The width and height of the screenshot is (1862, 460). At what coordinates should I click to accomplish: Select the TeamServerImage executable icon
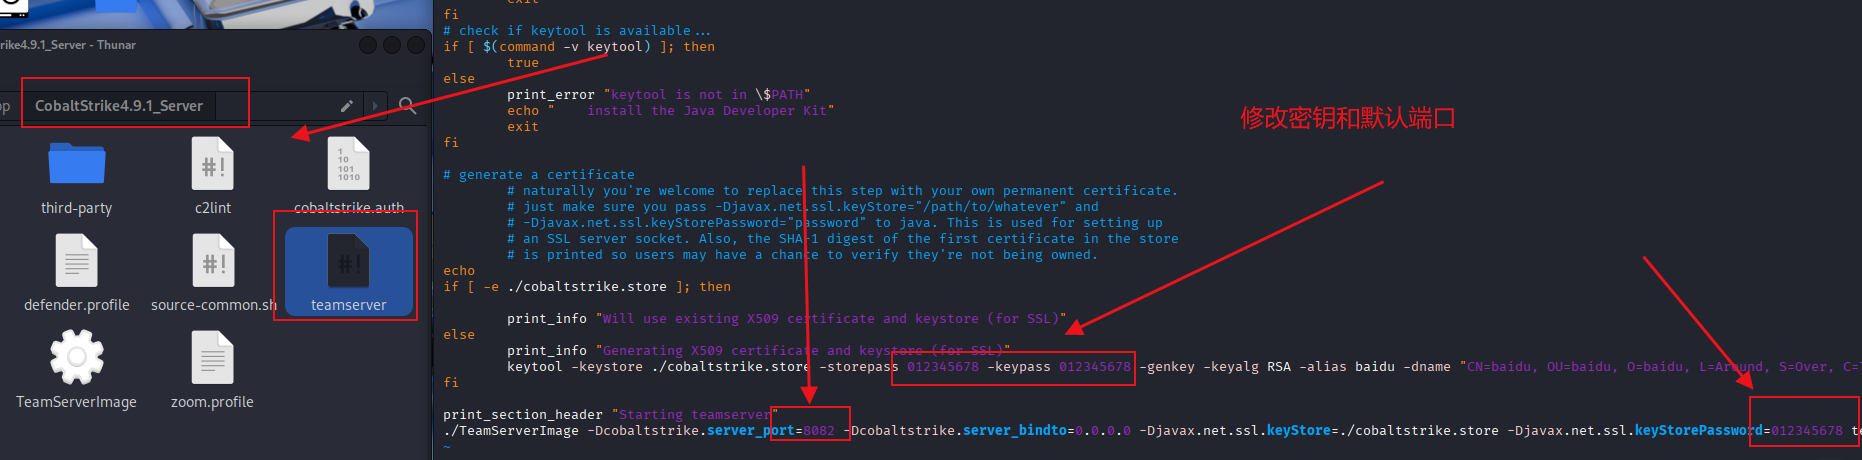(77, 370)
